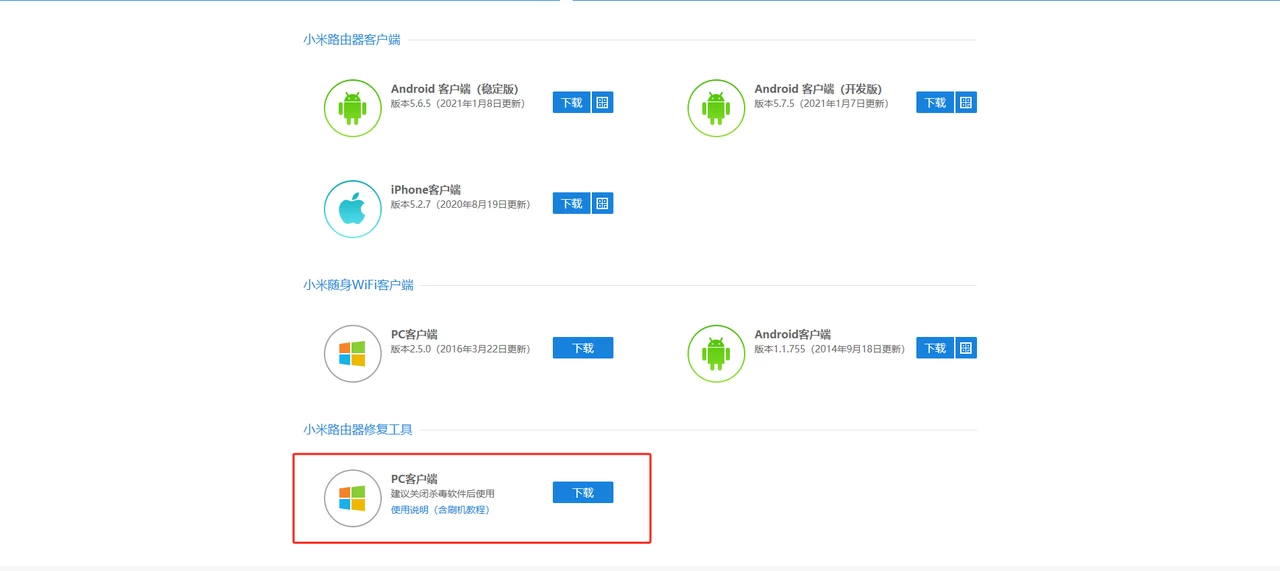
Task: Download the router repair tool PC客户端
Action: (583, 493)
